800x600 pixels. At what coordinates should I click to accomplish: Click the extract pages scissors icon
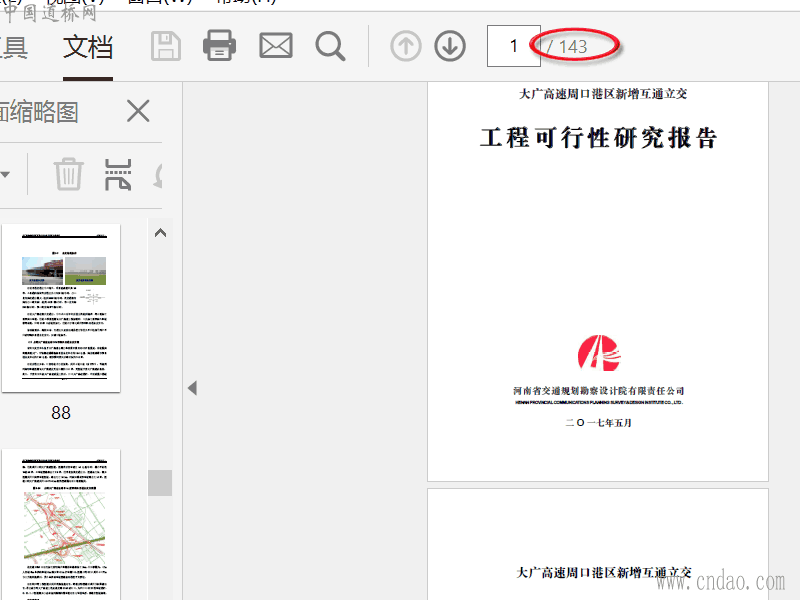point(118,174)
